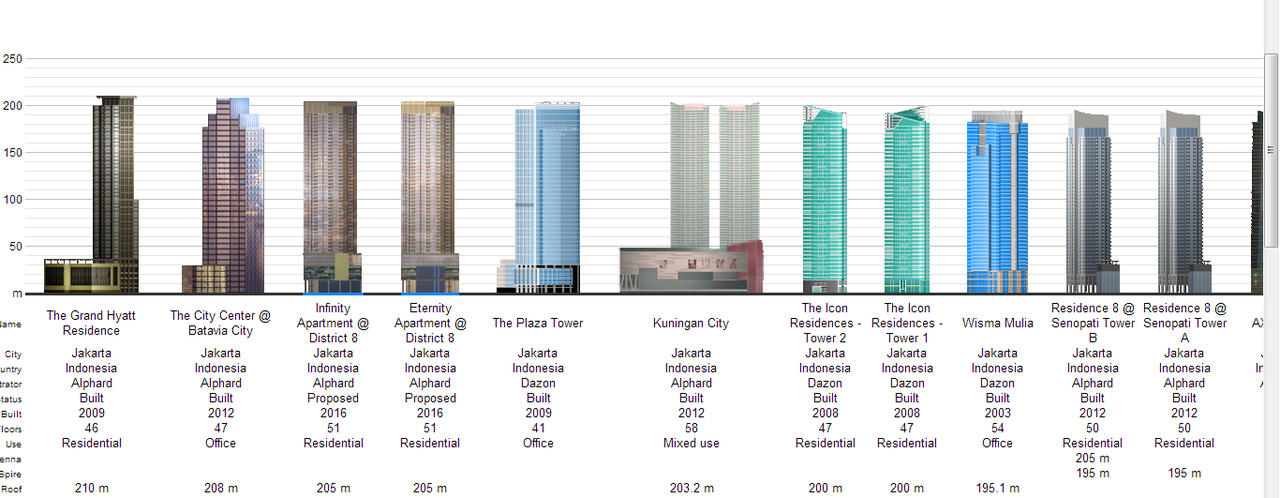Click The Icon Residences Tower 2 drawing
Viewport: 1280px width, 498px height.
825,199
